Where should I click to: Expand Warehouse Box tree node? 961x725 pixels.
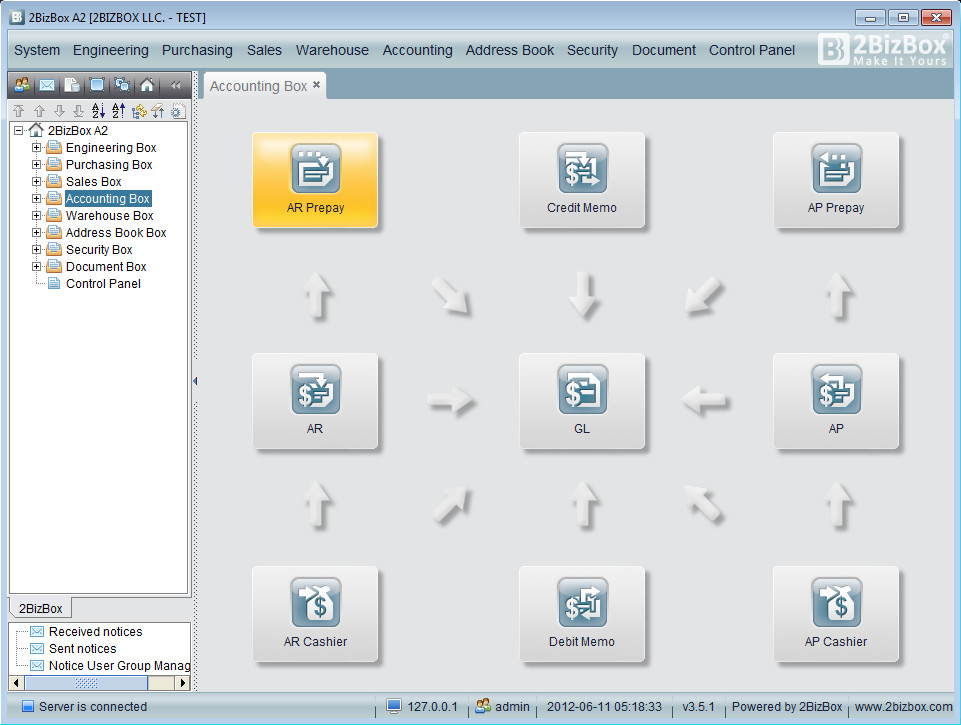[x=36, y=216]
